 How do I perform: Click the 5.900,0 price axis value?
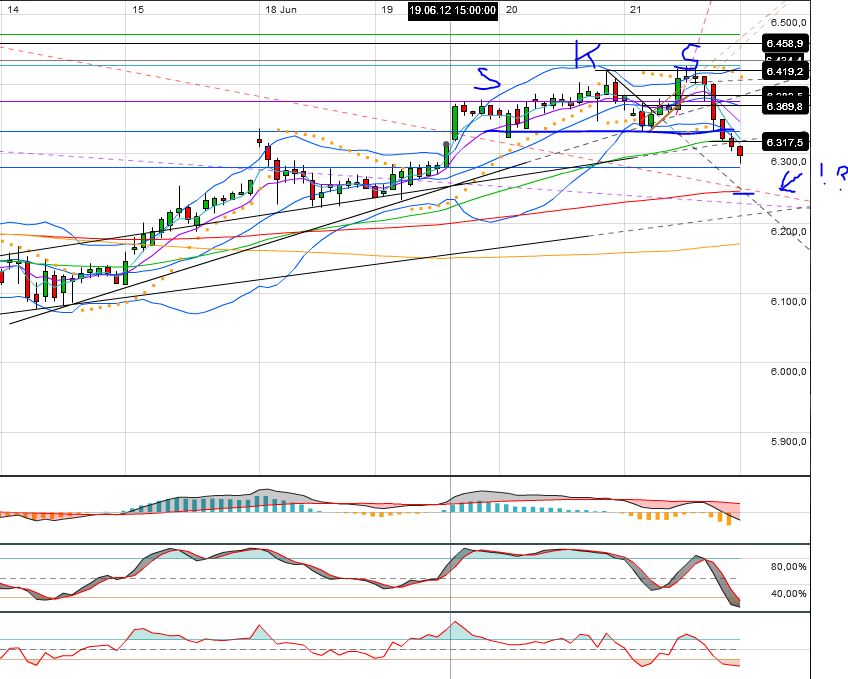pos(789,441)
